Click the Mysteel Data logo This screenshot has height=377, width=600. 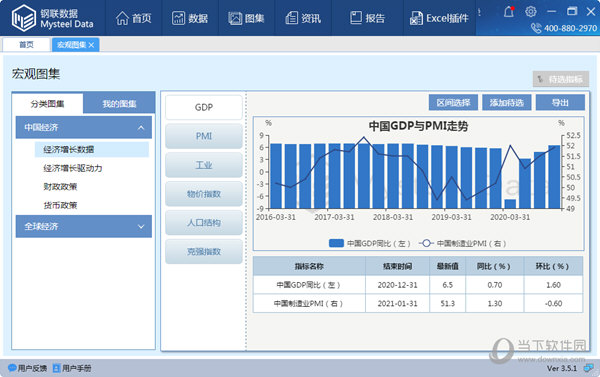click(x=53, y=18)
